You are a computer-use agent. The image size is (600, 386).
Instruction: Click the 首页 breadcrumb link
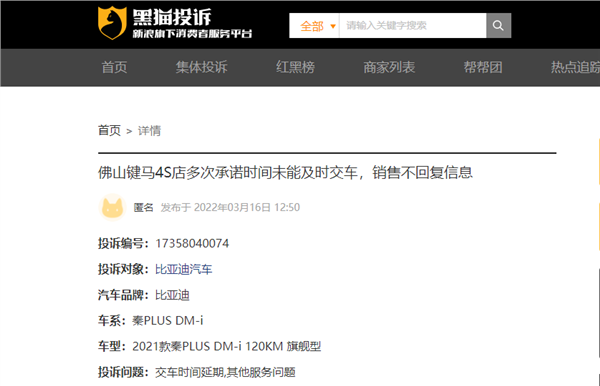109,130
